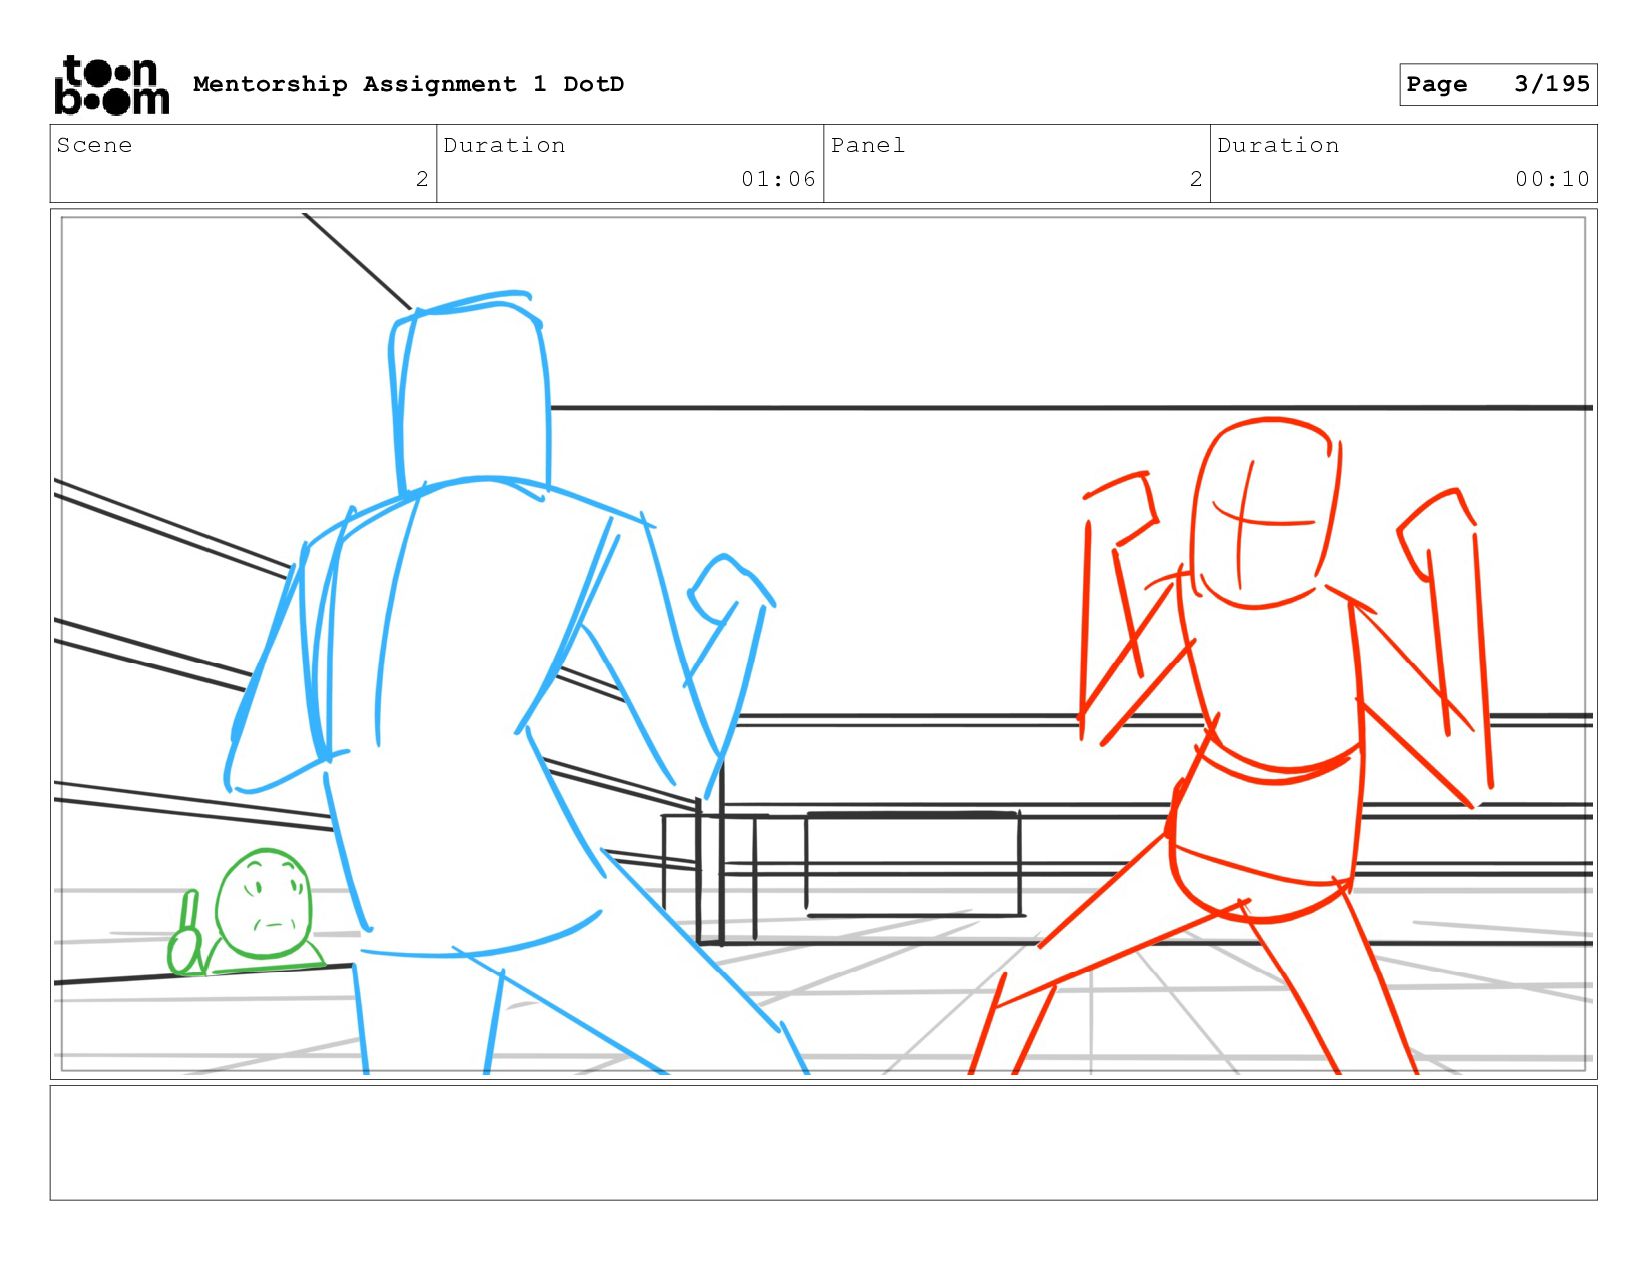Click the title 'Mentorship Assignment 1 DotD'
The width and height of the screenshot is (1650, 1275).
pos(408,84)
